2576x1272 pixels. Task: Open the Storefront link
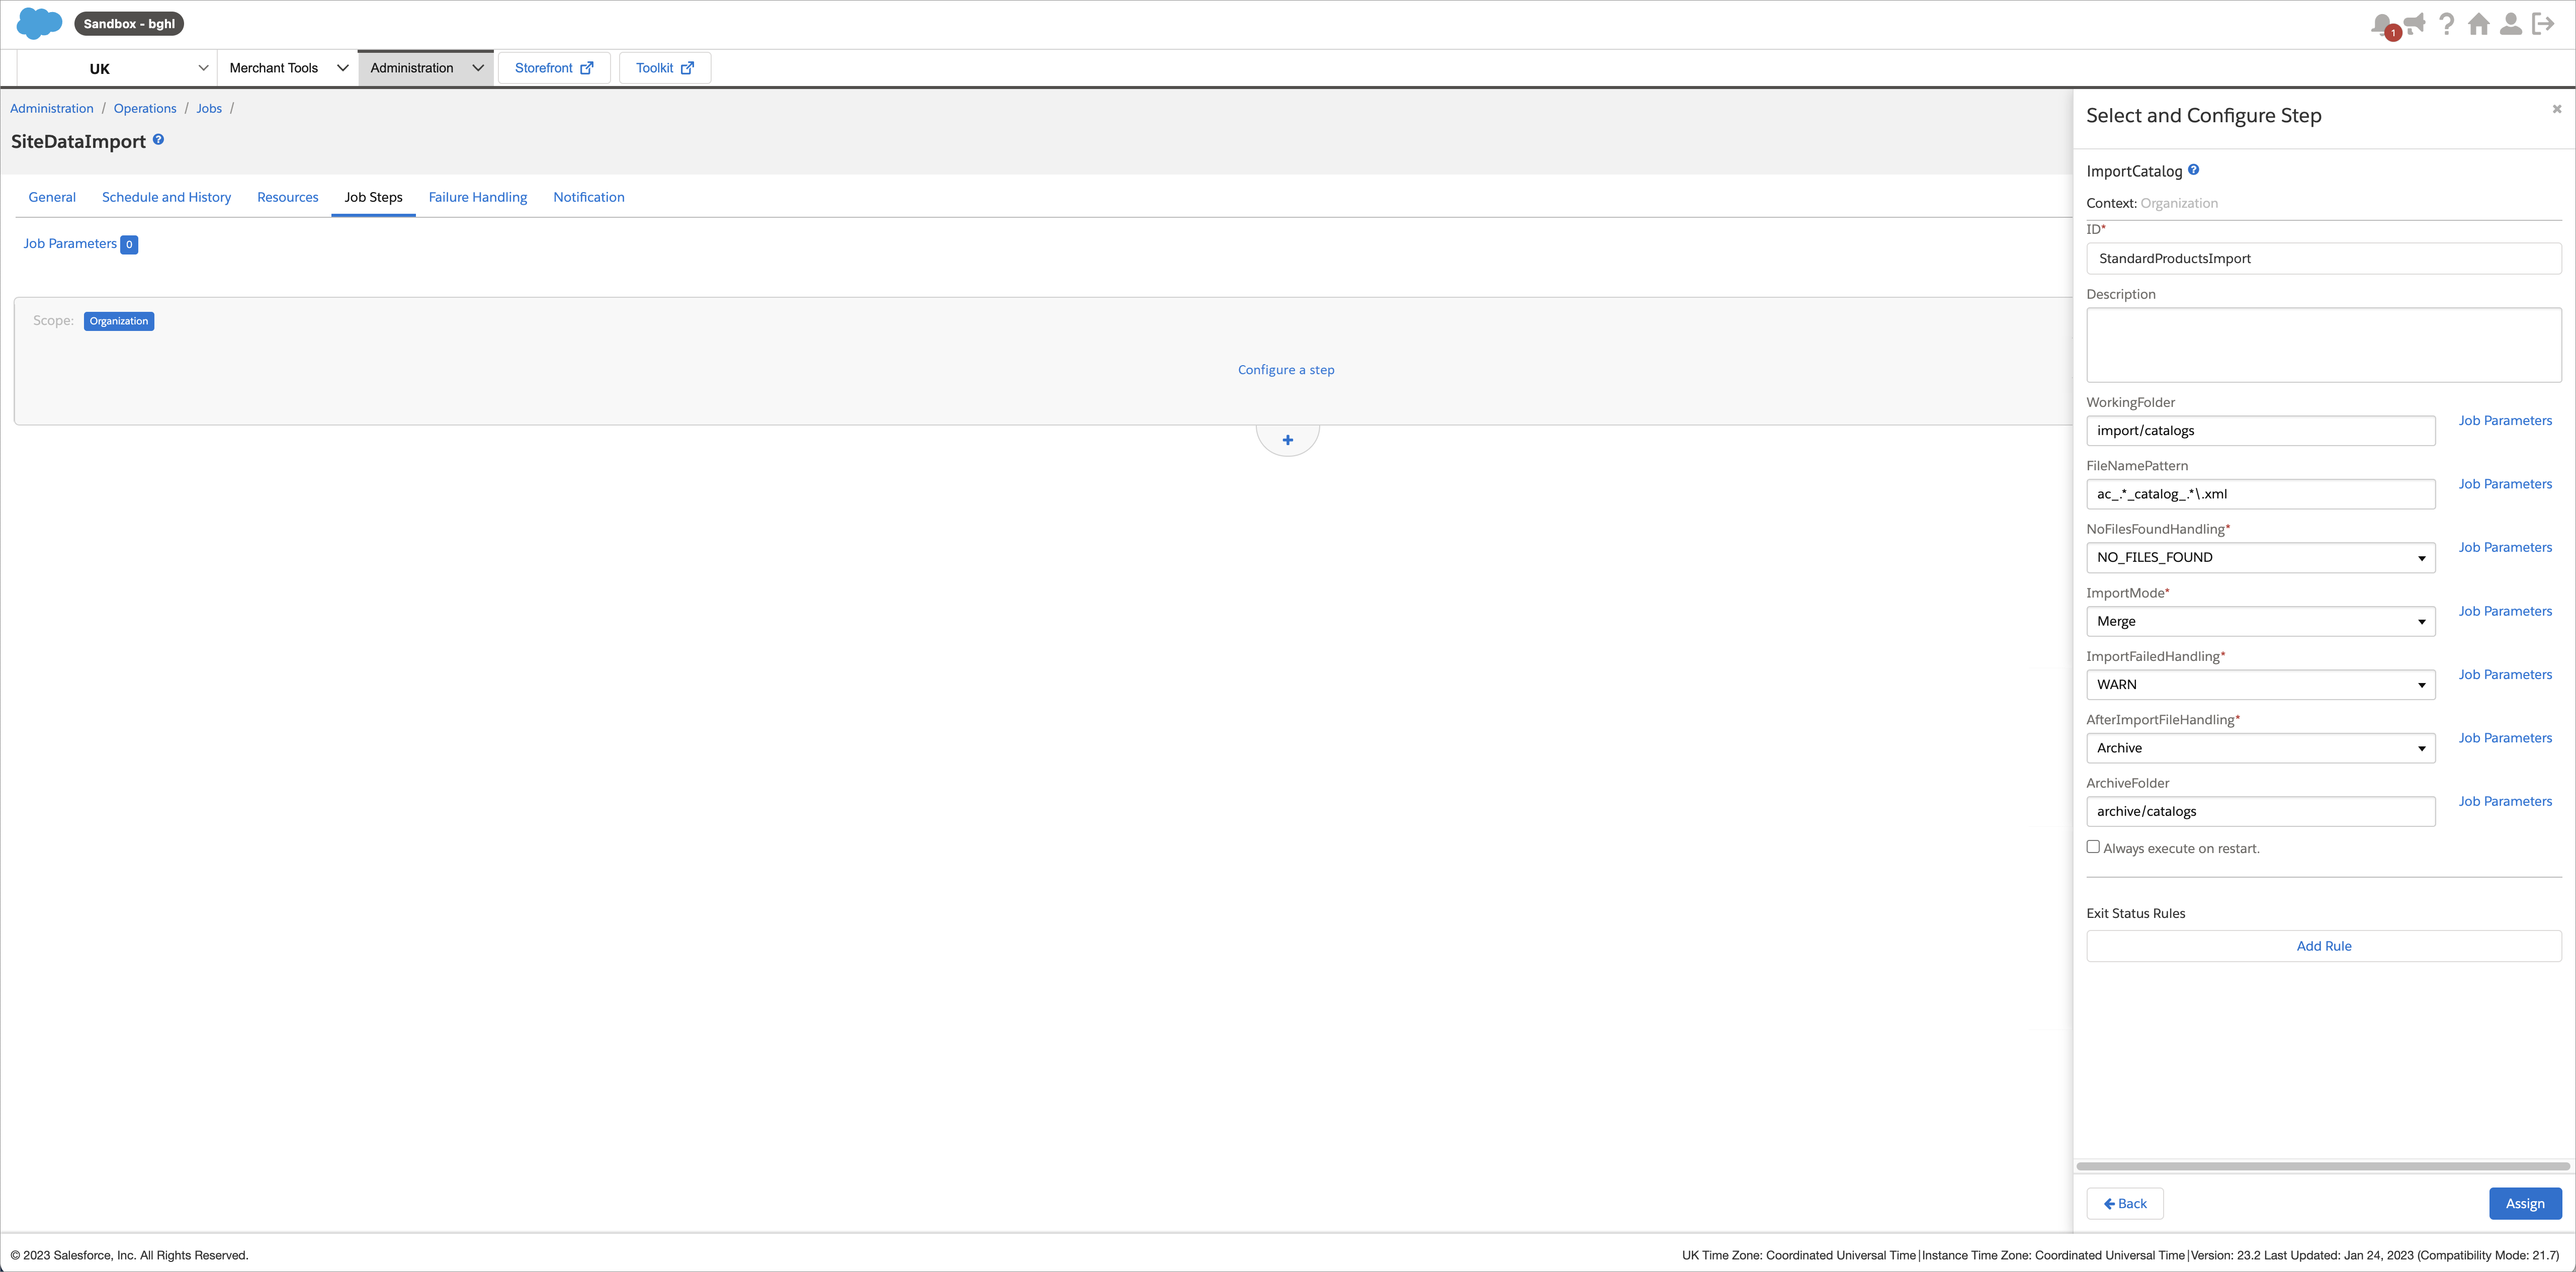click(554, 68)
